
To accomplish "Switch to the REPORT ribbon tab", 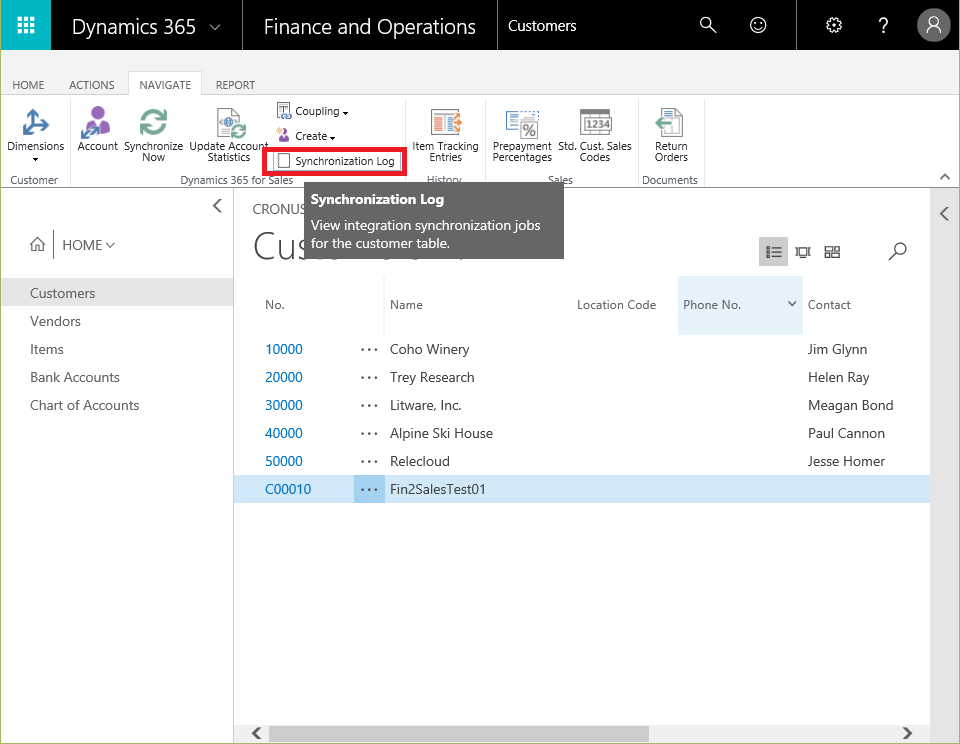I will 235,85.
